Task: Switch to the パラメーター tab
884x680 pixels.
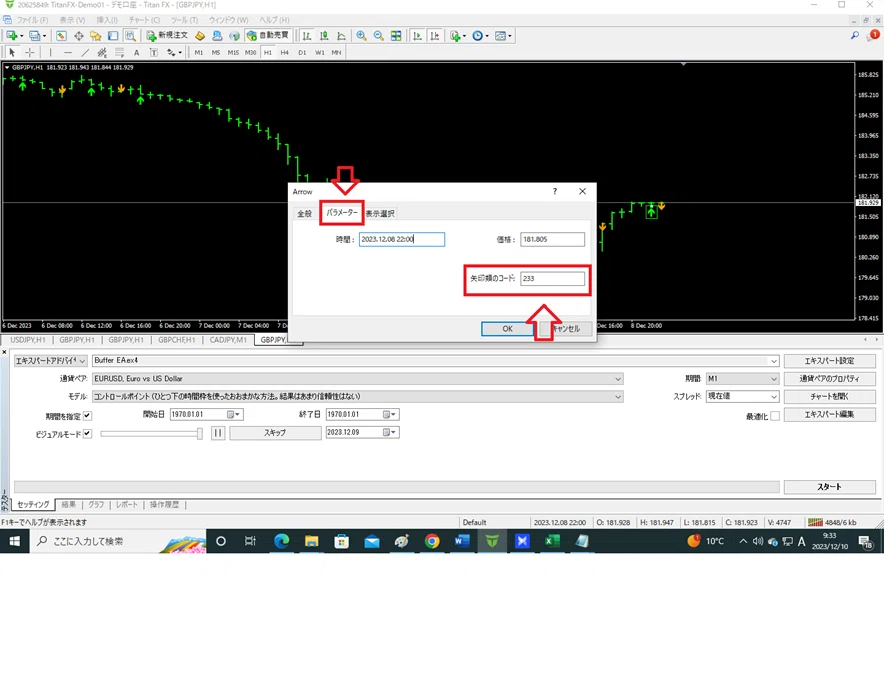Action: (x=342, y=213)
